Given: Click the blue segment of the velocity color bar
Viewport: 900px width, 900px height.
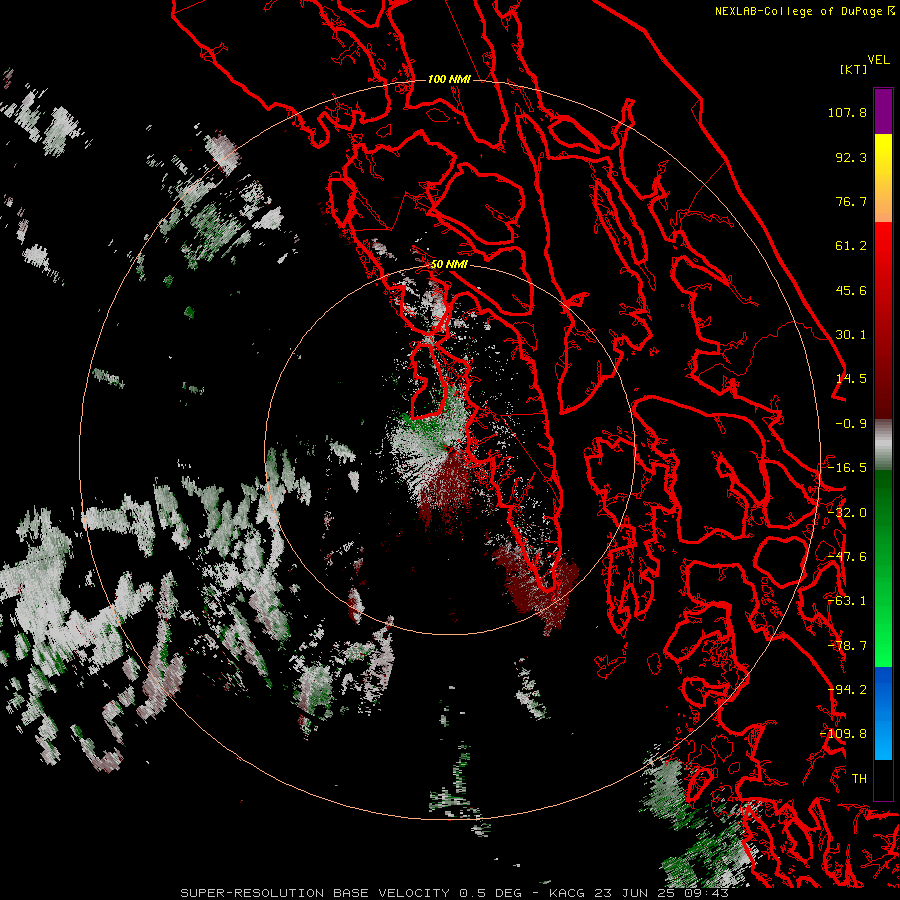Looking at the screenshot, I should [883, 713].
